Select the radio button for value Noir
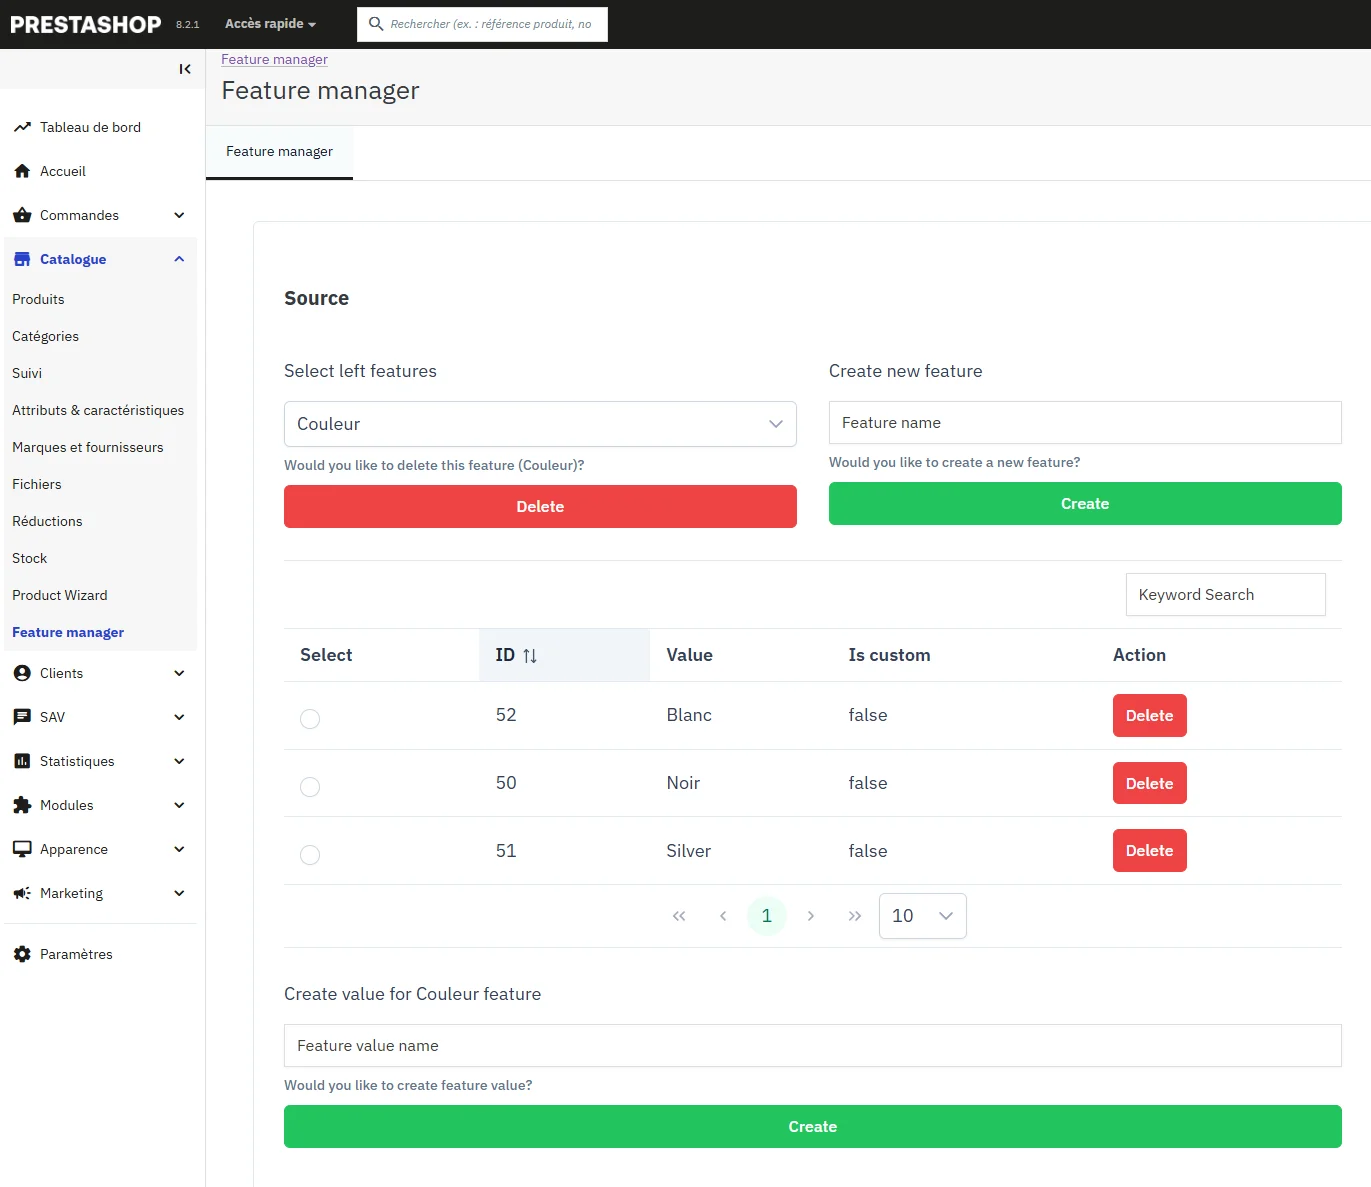The image size is (1371, 1187). (x=310, y=786)
